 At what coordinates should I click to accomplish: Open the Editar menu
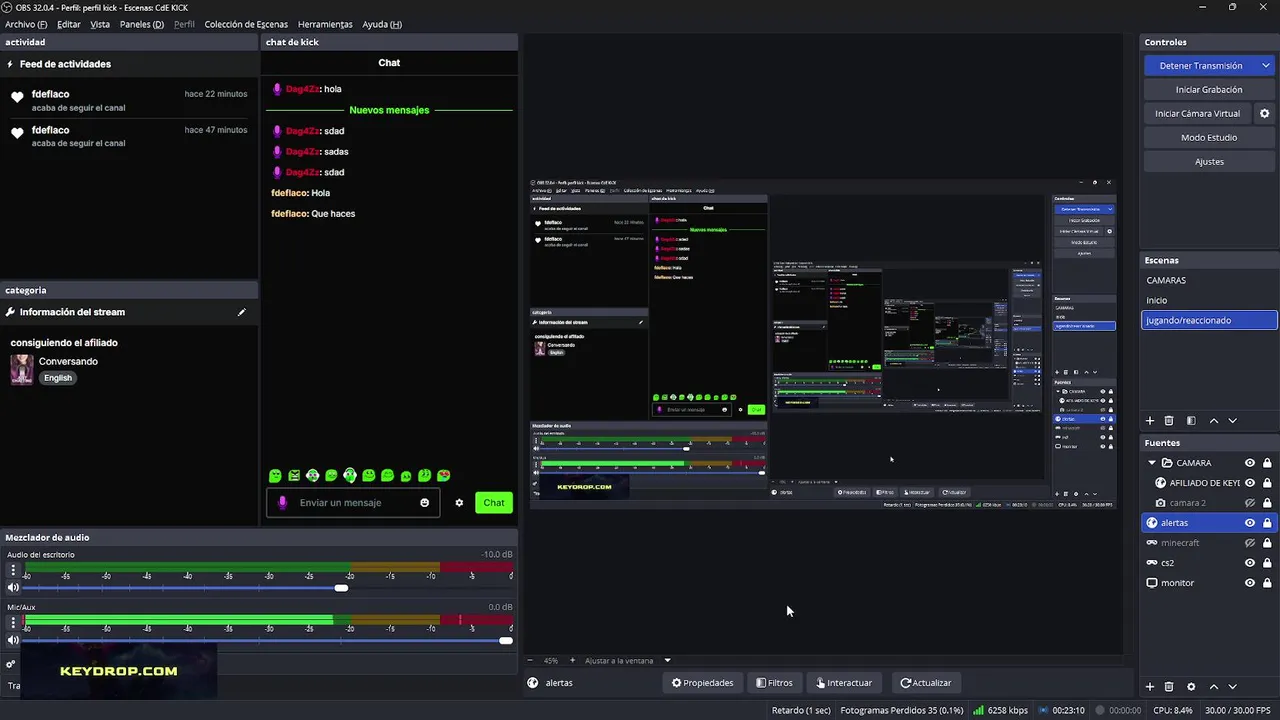click(69, 24)
